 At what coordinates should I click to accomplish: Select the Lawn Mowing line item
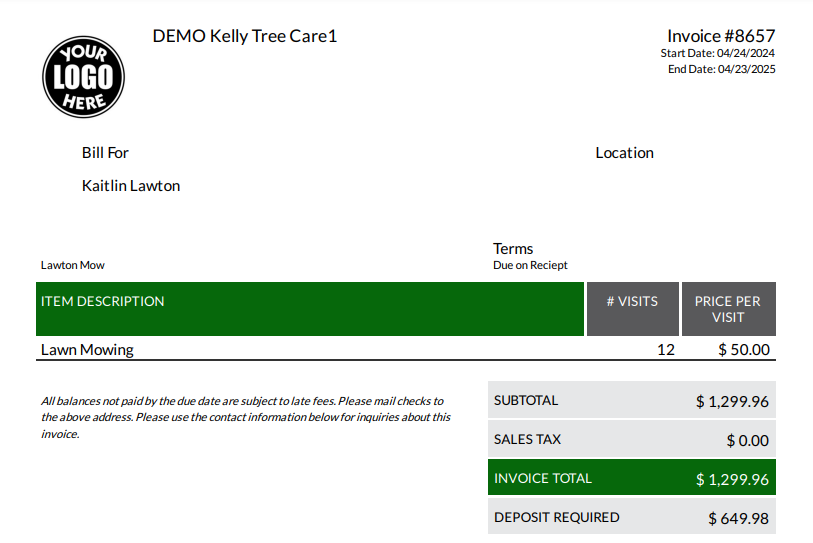pos(87,350)
